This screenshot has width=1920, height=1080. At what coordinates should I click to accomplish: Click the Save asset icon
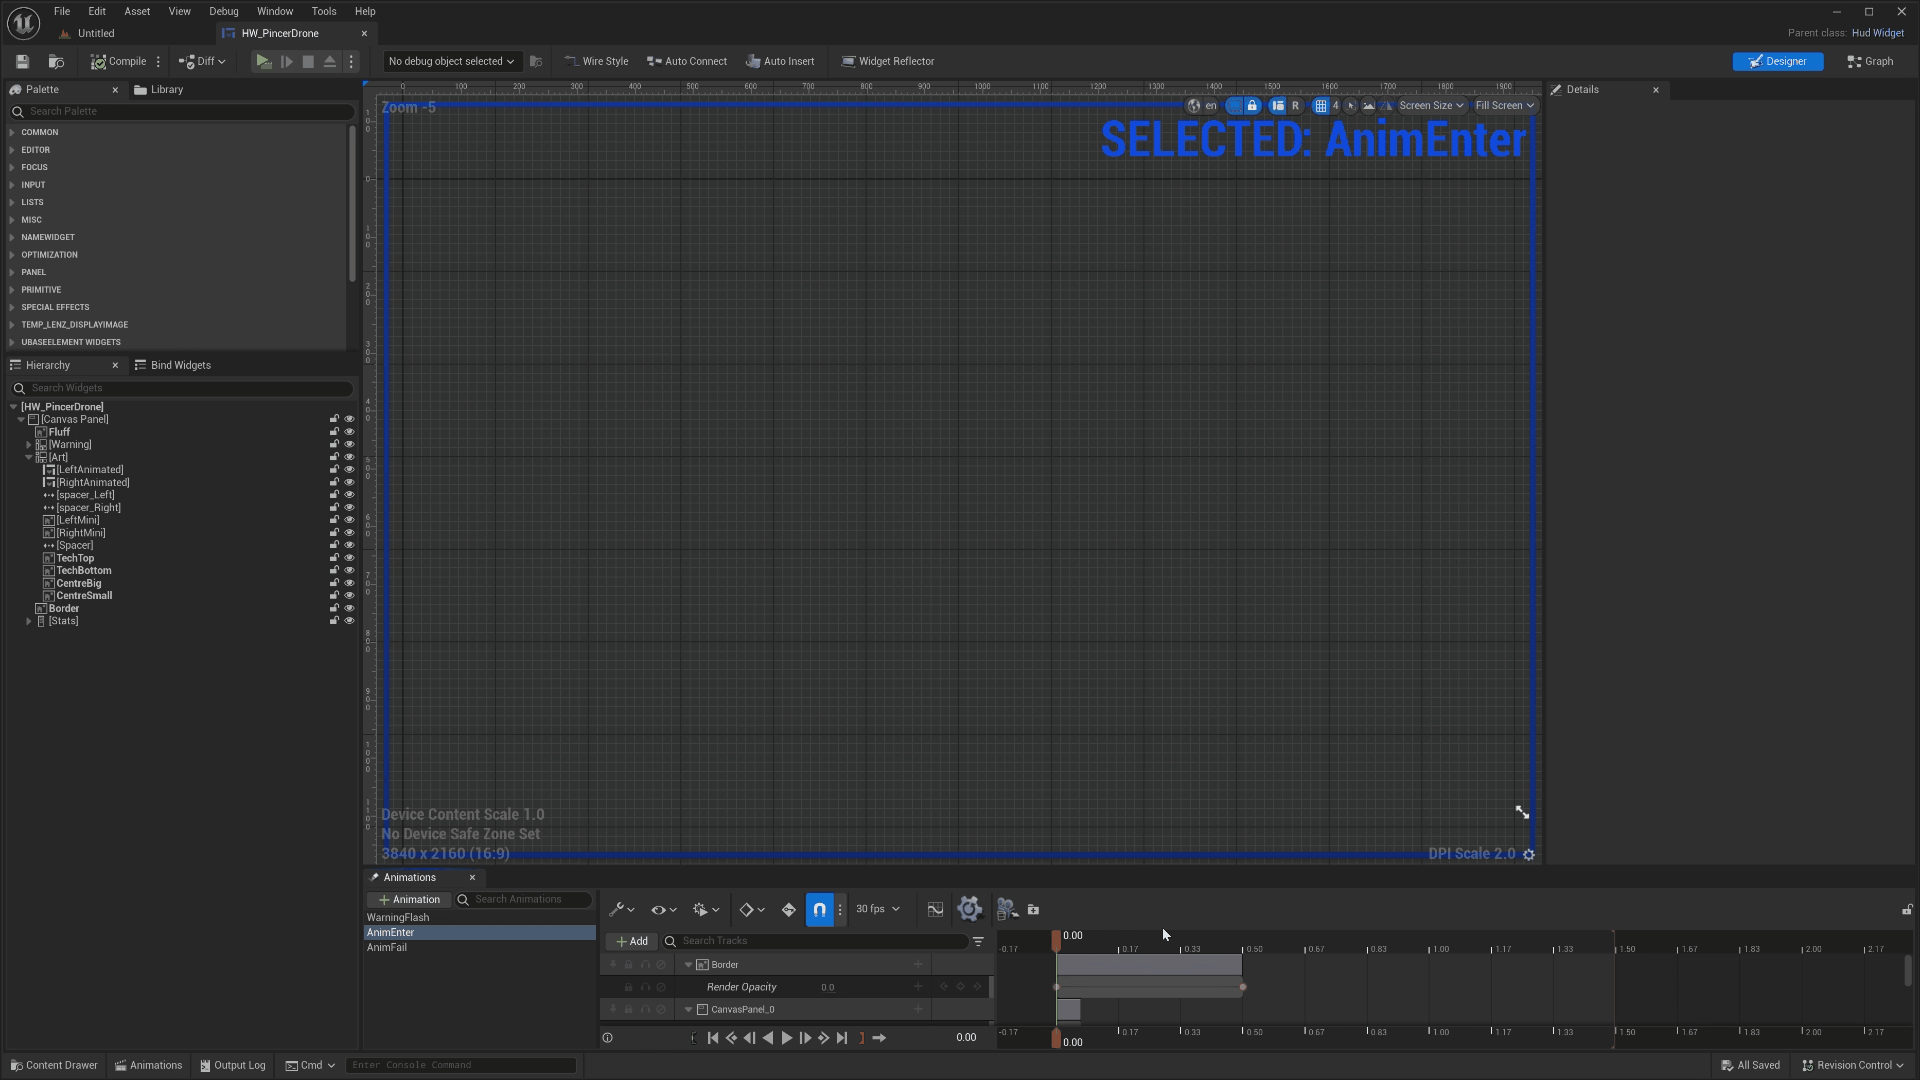tap(22, 62)
